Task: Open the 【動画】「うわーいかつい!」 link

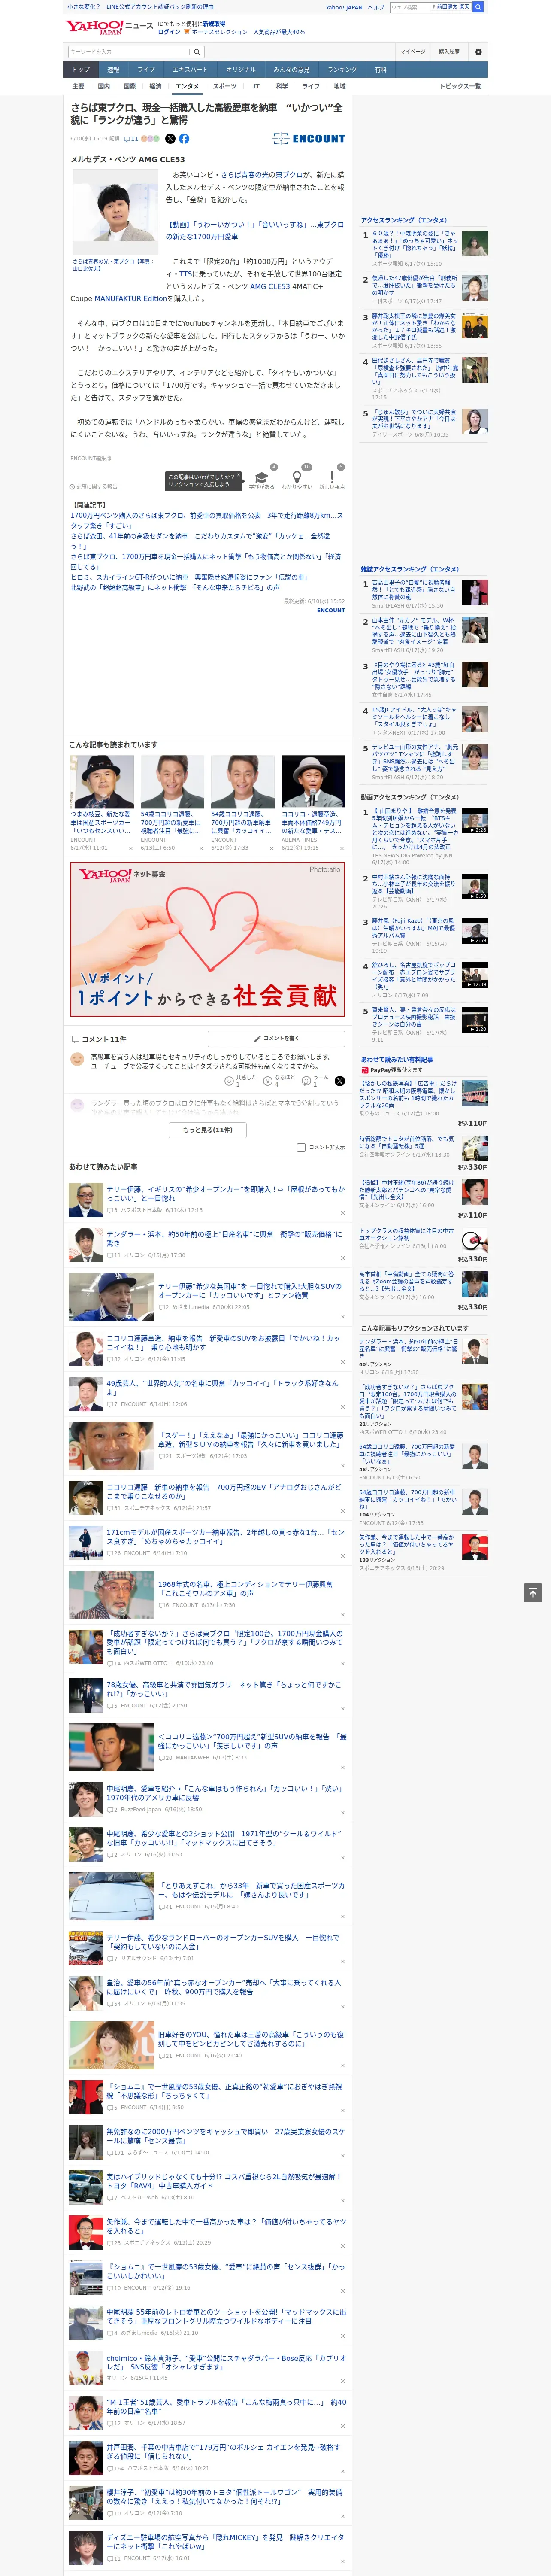Action: [255, 231]
